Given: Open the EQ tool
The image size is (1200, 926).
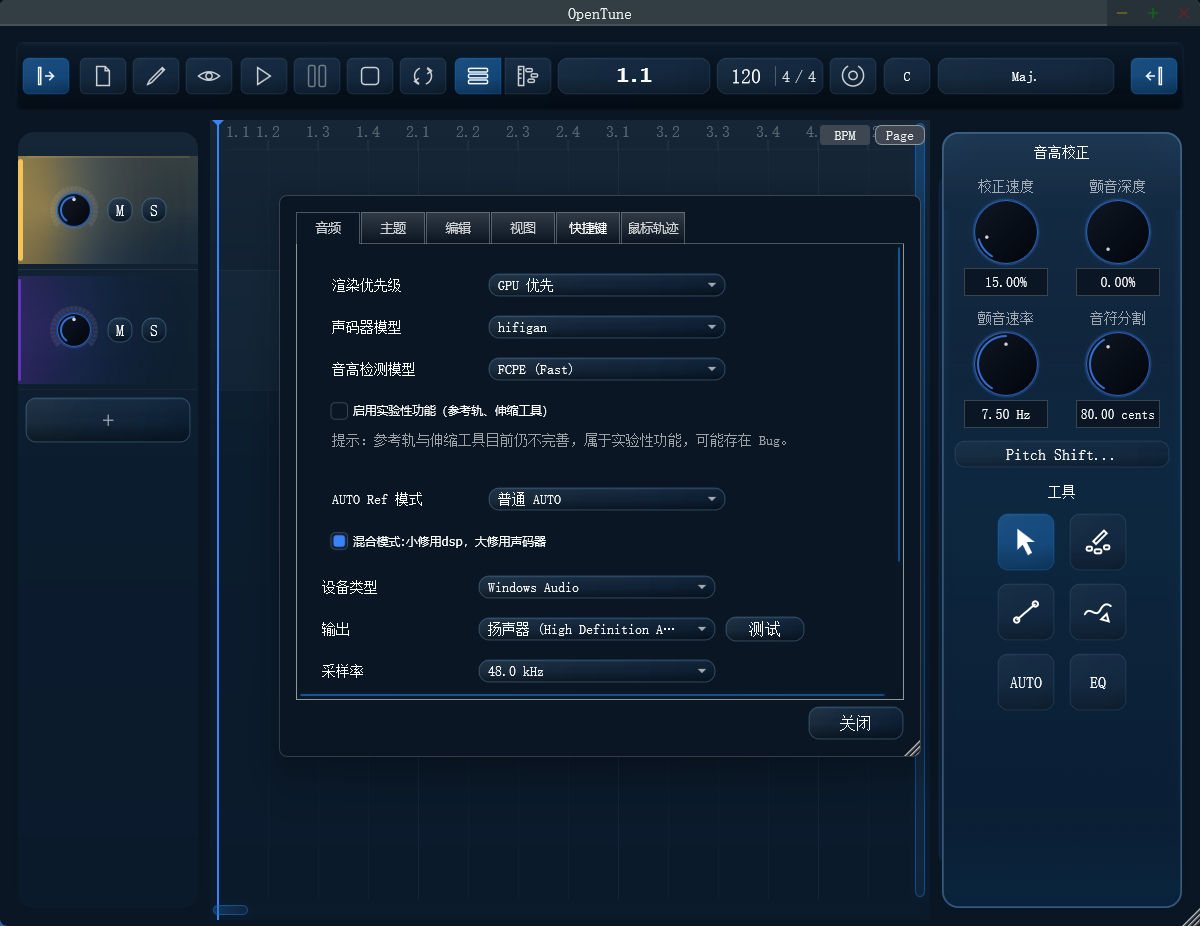Looking at the screenshot, I should [x=1098, y=682].
